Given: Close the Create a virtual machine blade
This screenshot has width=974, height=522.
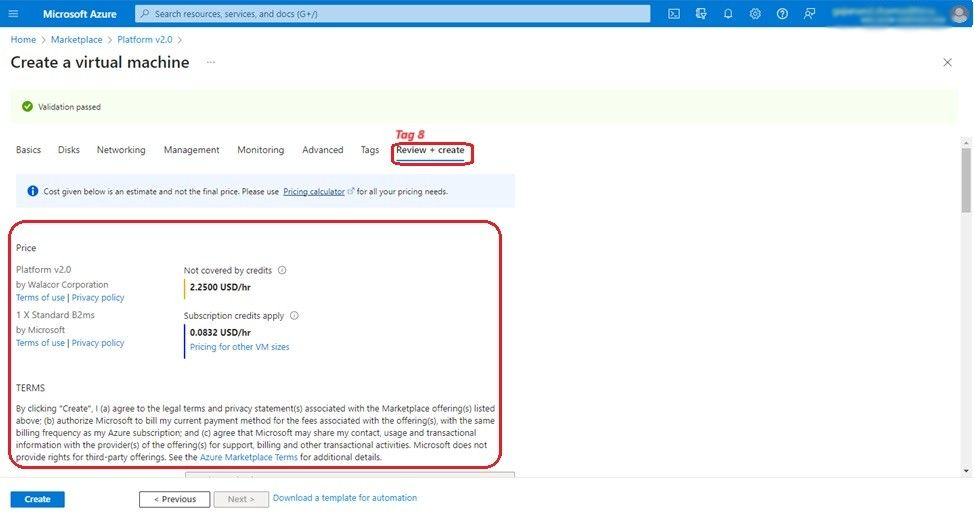Looking at the screenshot, I should [947, 62].
